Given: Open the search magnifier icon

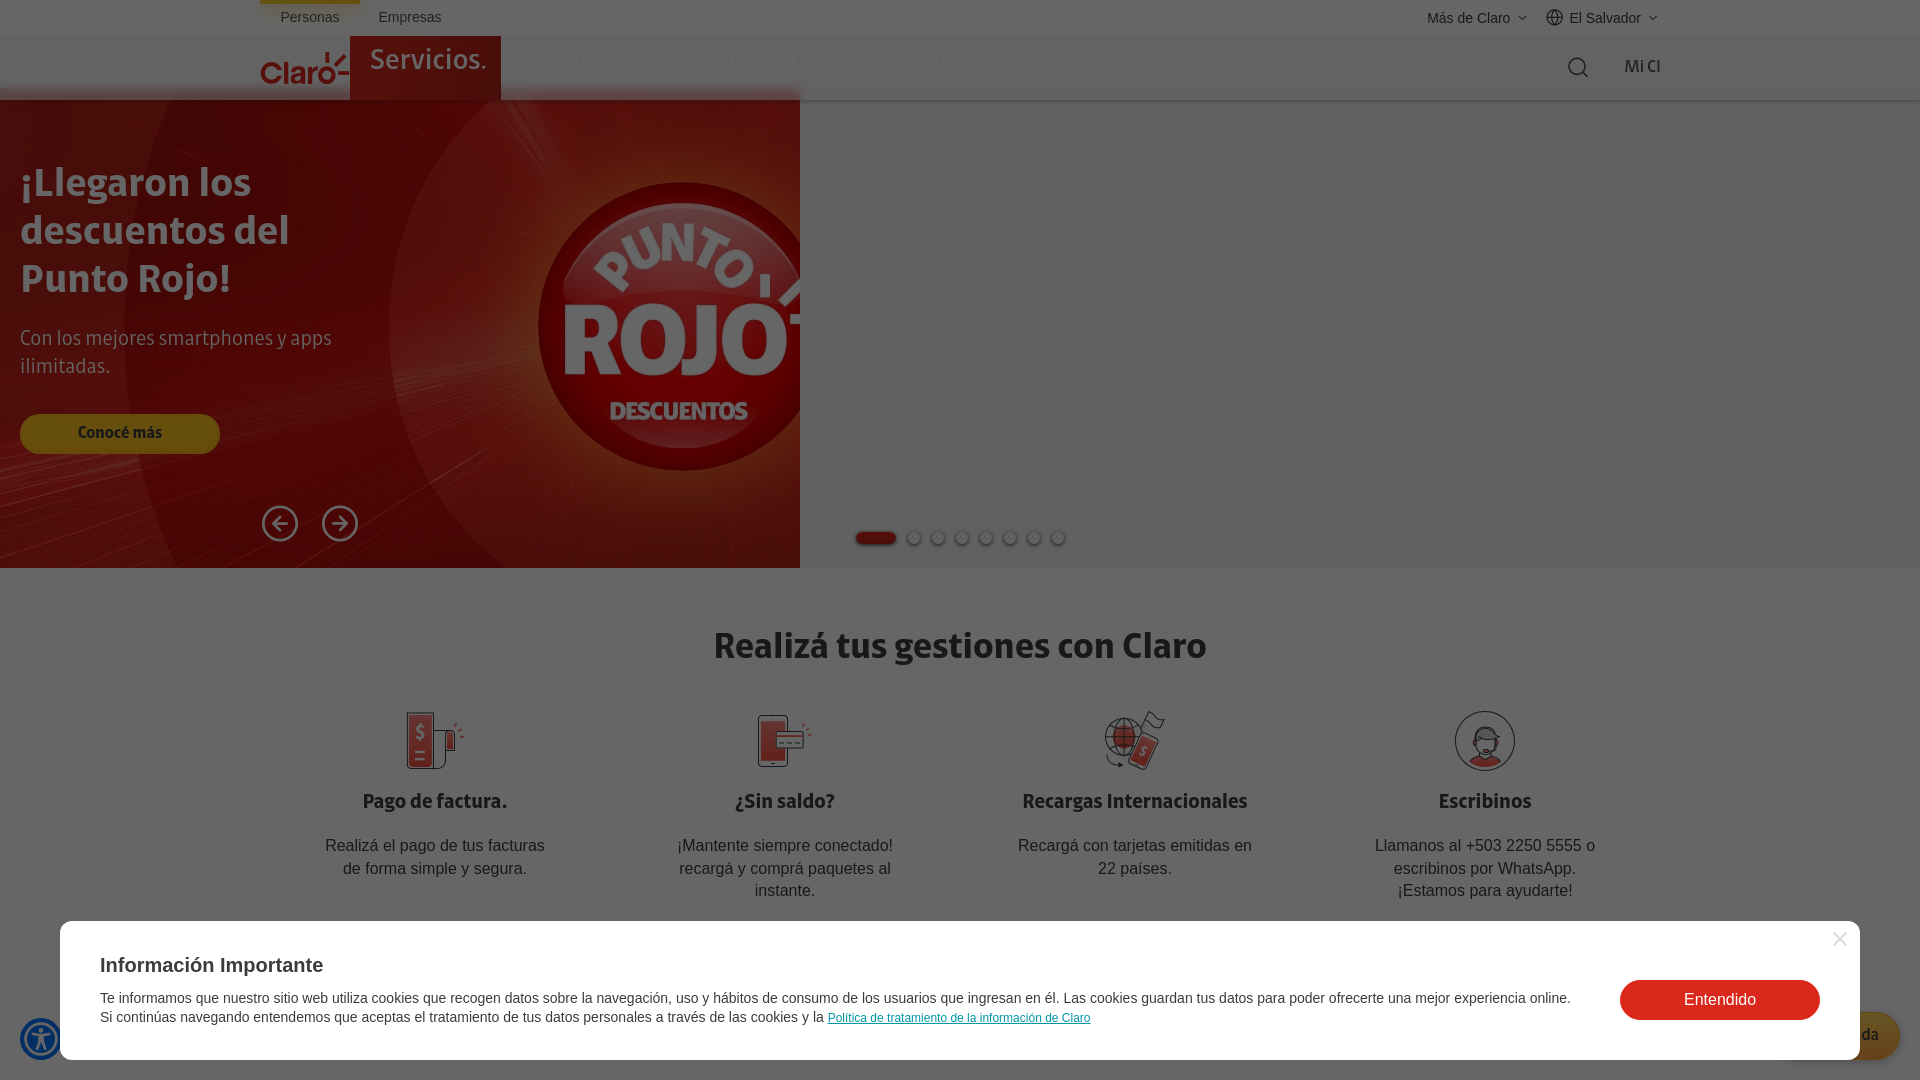Looking at the screenshot, I should point(1577,67).
